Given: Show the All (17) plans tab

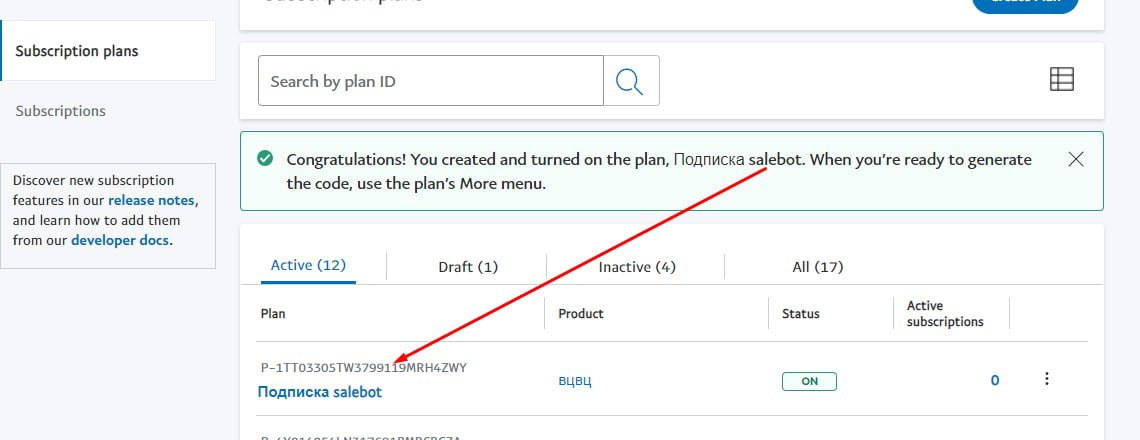Looking at the screenshot, I should pyautogui.click(x=817, y=267).
